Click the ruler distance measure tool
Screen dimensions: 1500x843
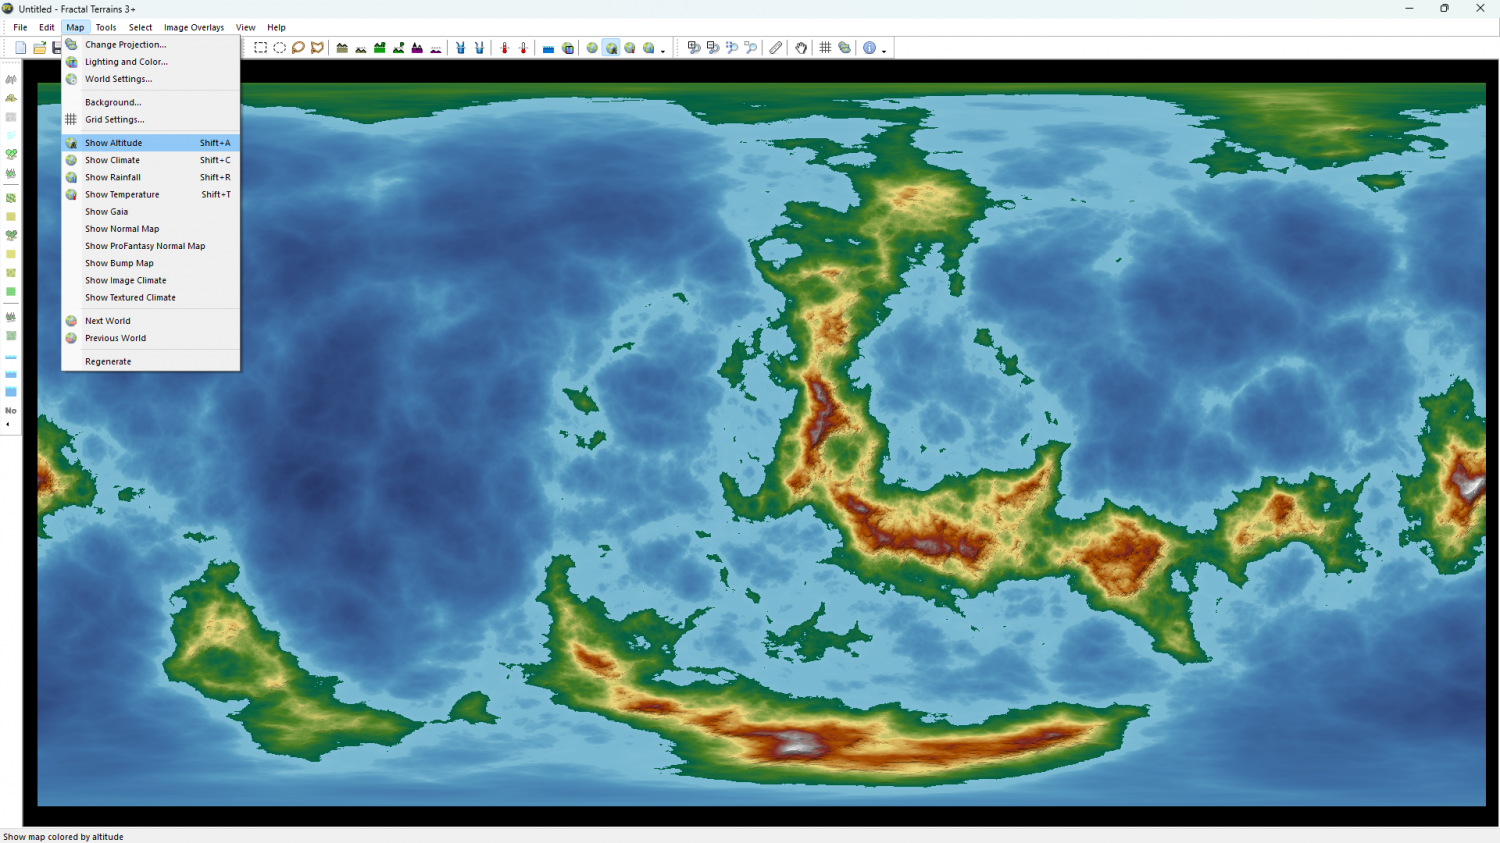[x=776, y=48]
